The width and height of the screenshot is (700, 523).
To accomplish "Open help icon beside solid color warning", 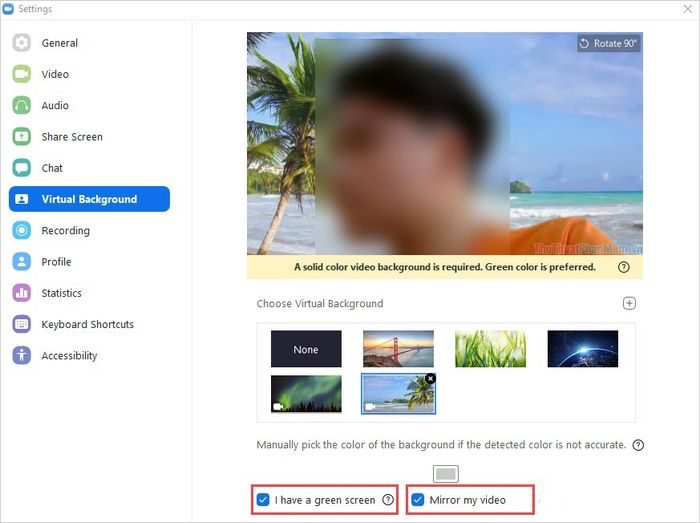I will (x=624, y=267).
